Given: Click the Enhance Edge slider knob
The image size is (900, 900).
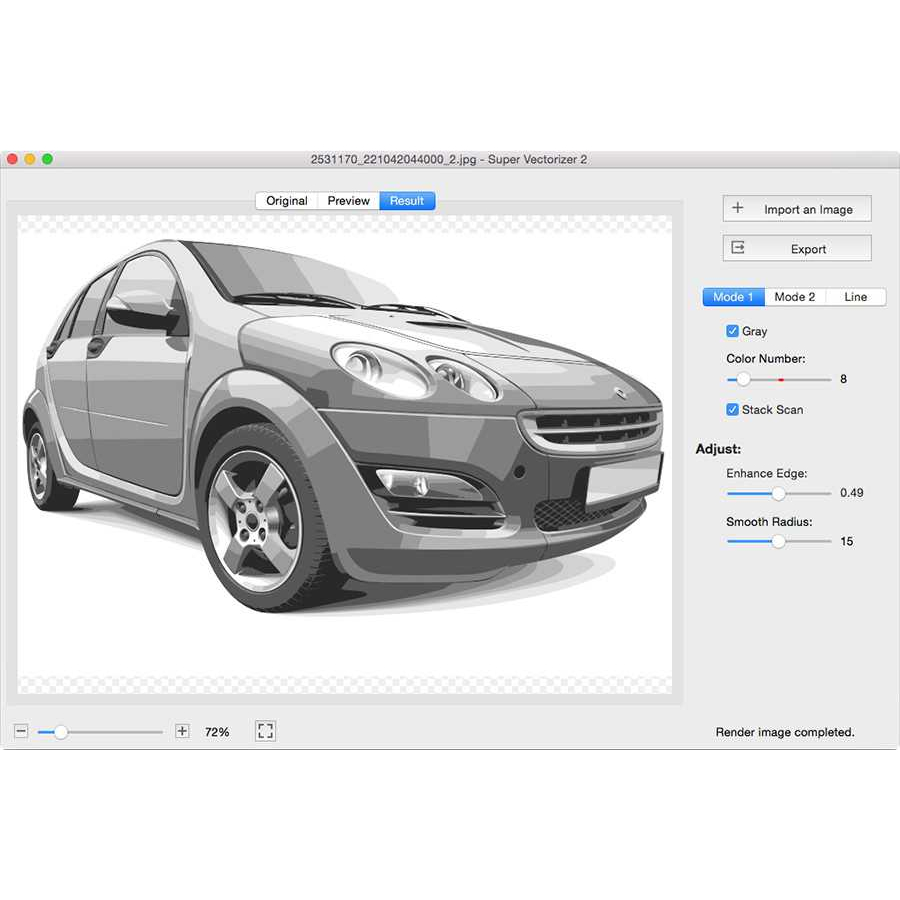Looking at the screenshot, I should [778, 493].
